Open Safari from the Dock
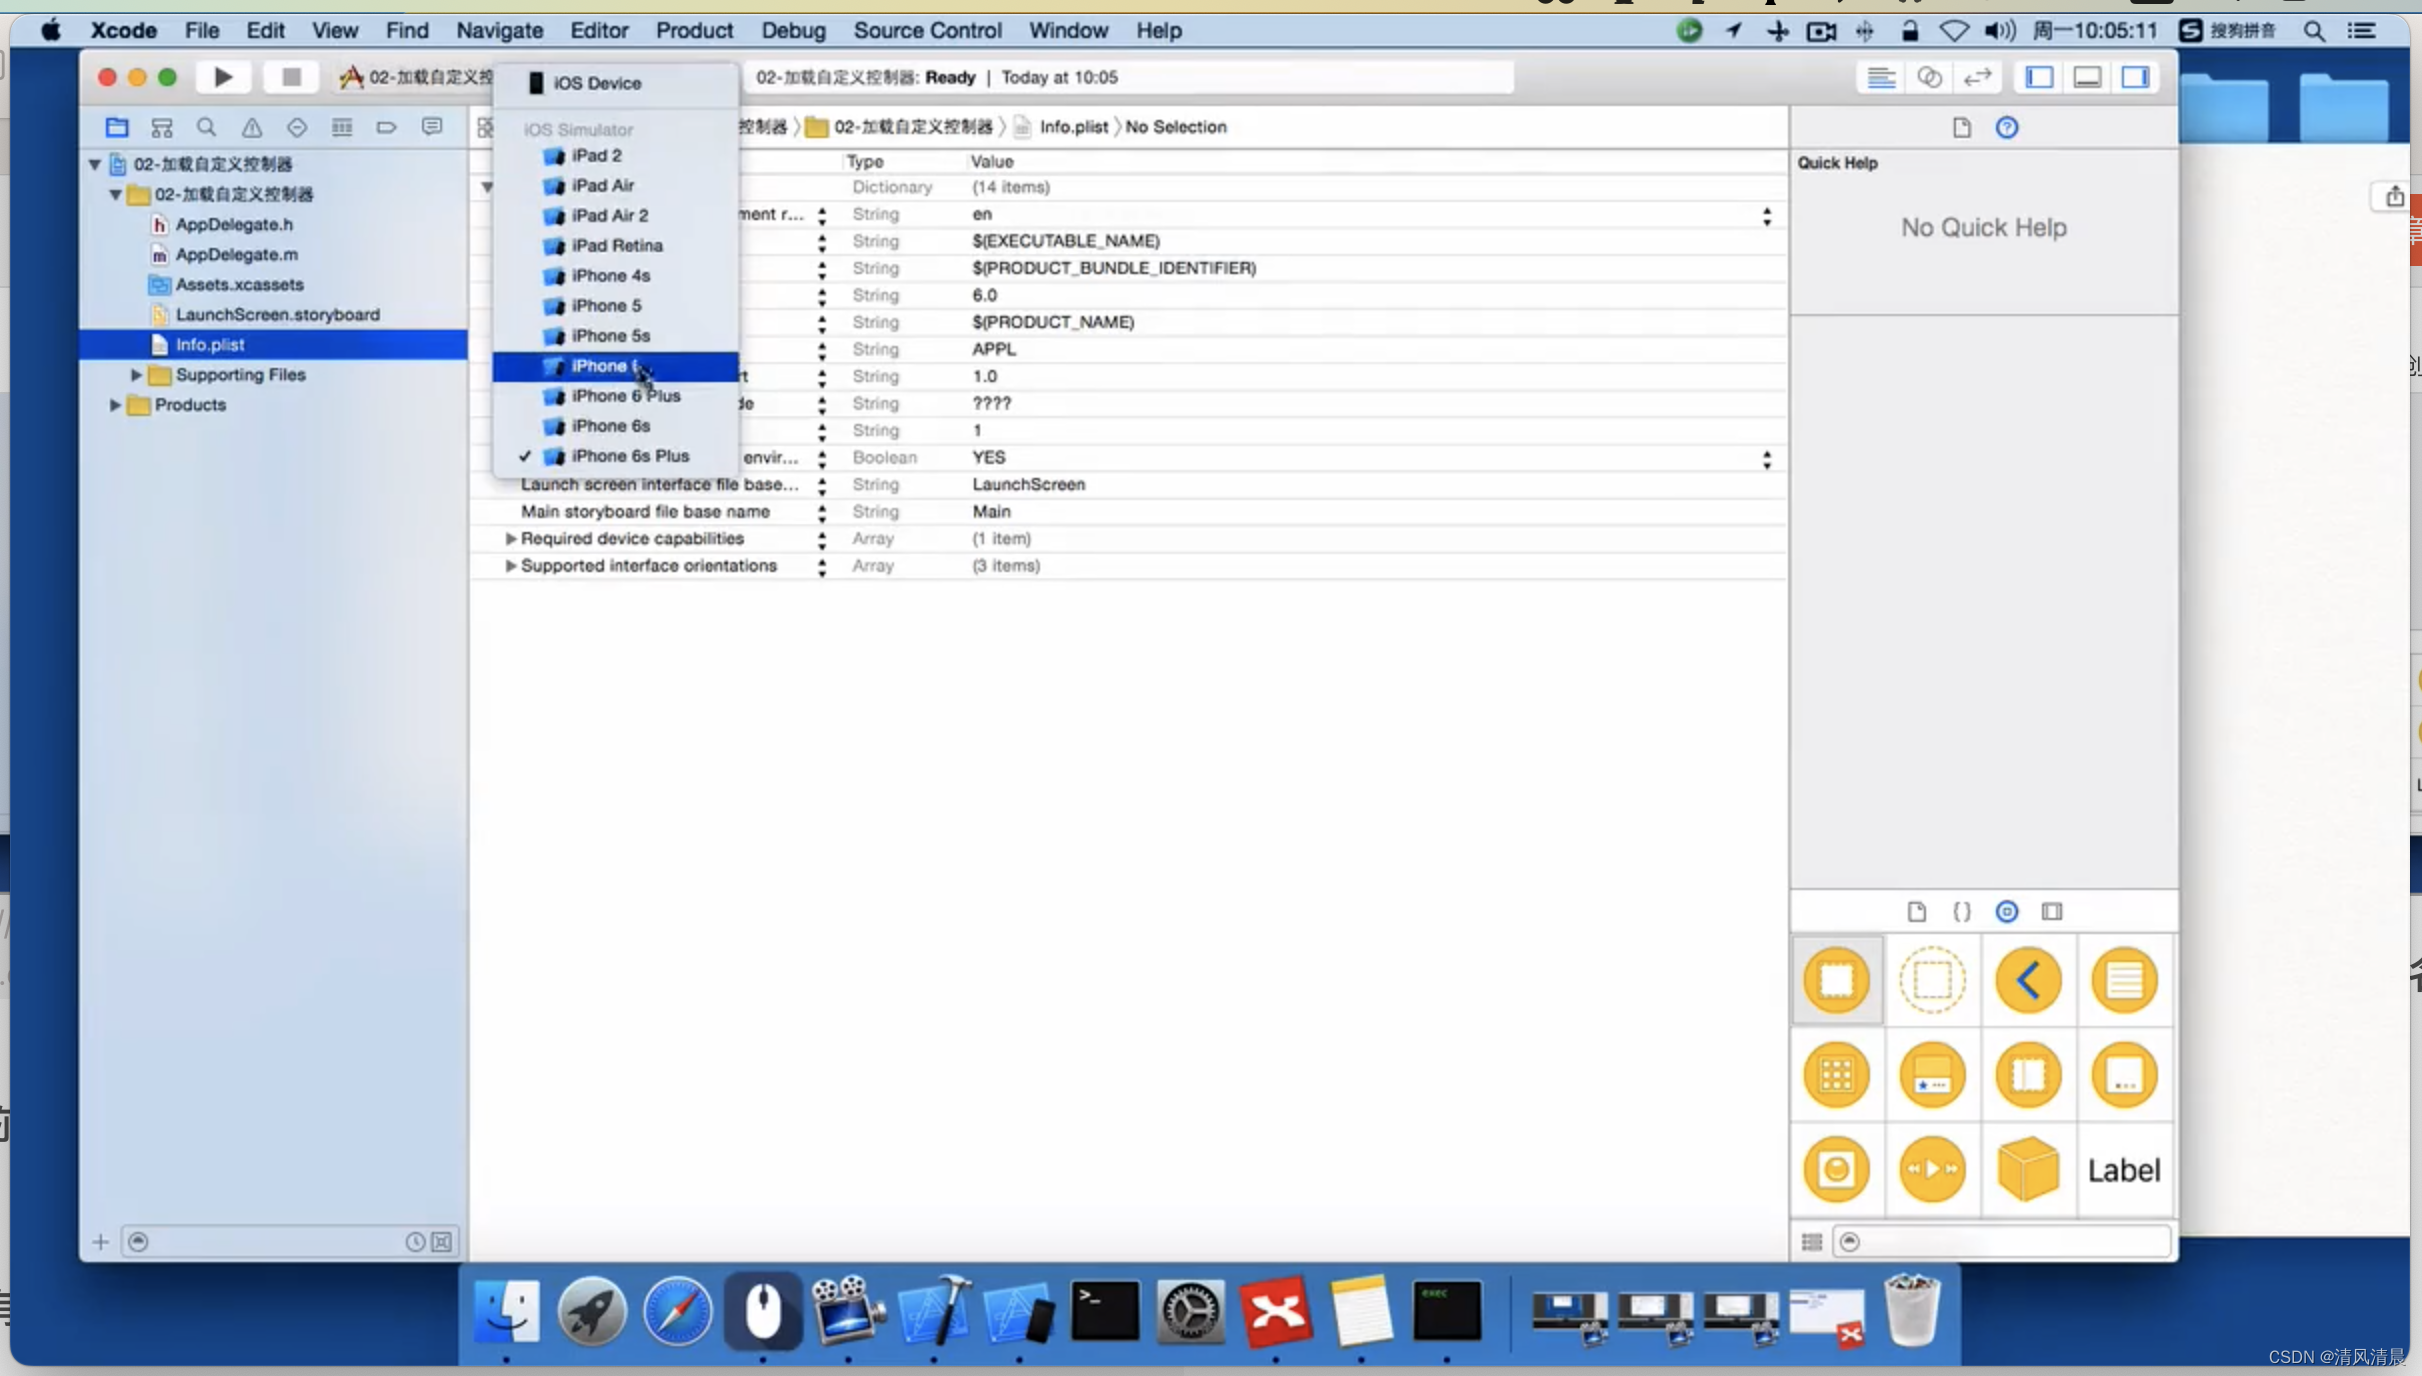Viewport: 2422px width, 1376px height. pyautogui.click(x=678, y=1311)
